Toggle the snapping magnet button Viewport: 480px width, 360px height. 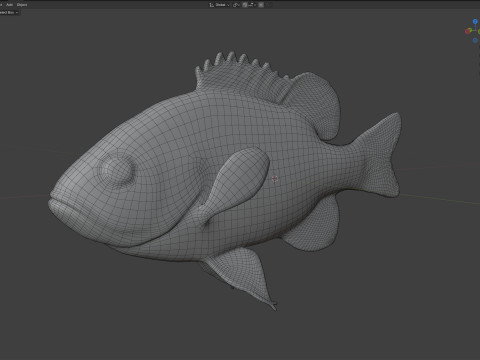(x=244, y=5)
